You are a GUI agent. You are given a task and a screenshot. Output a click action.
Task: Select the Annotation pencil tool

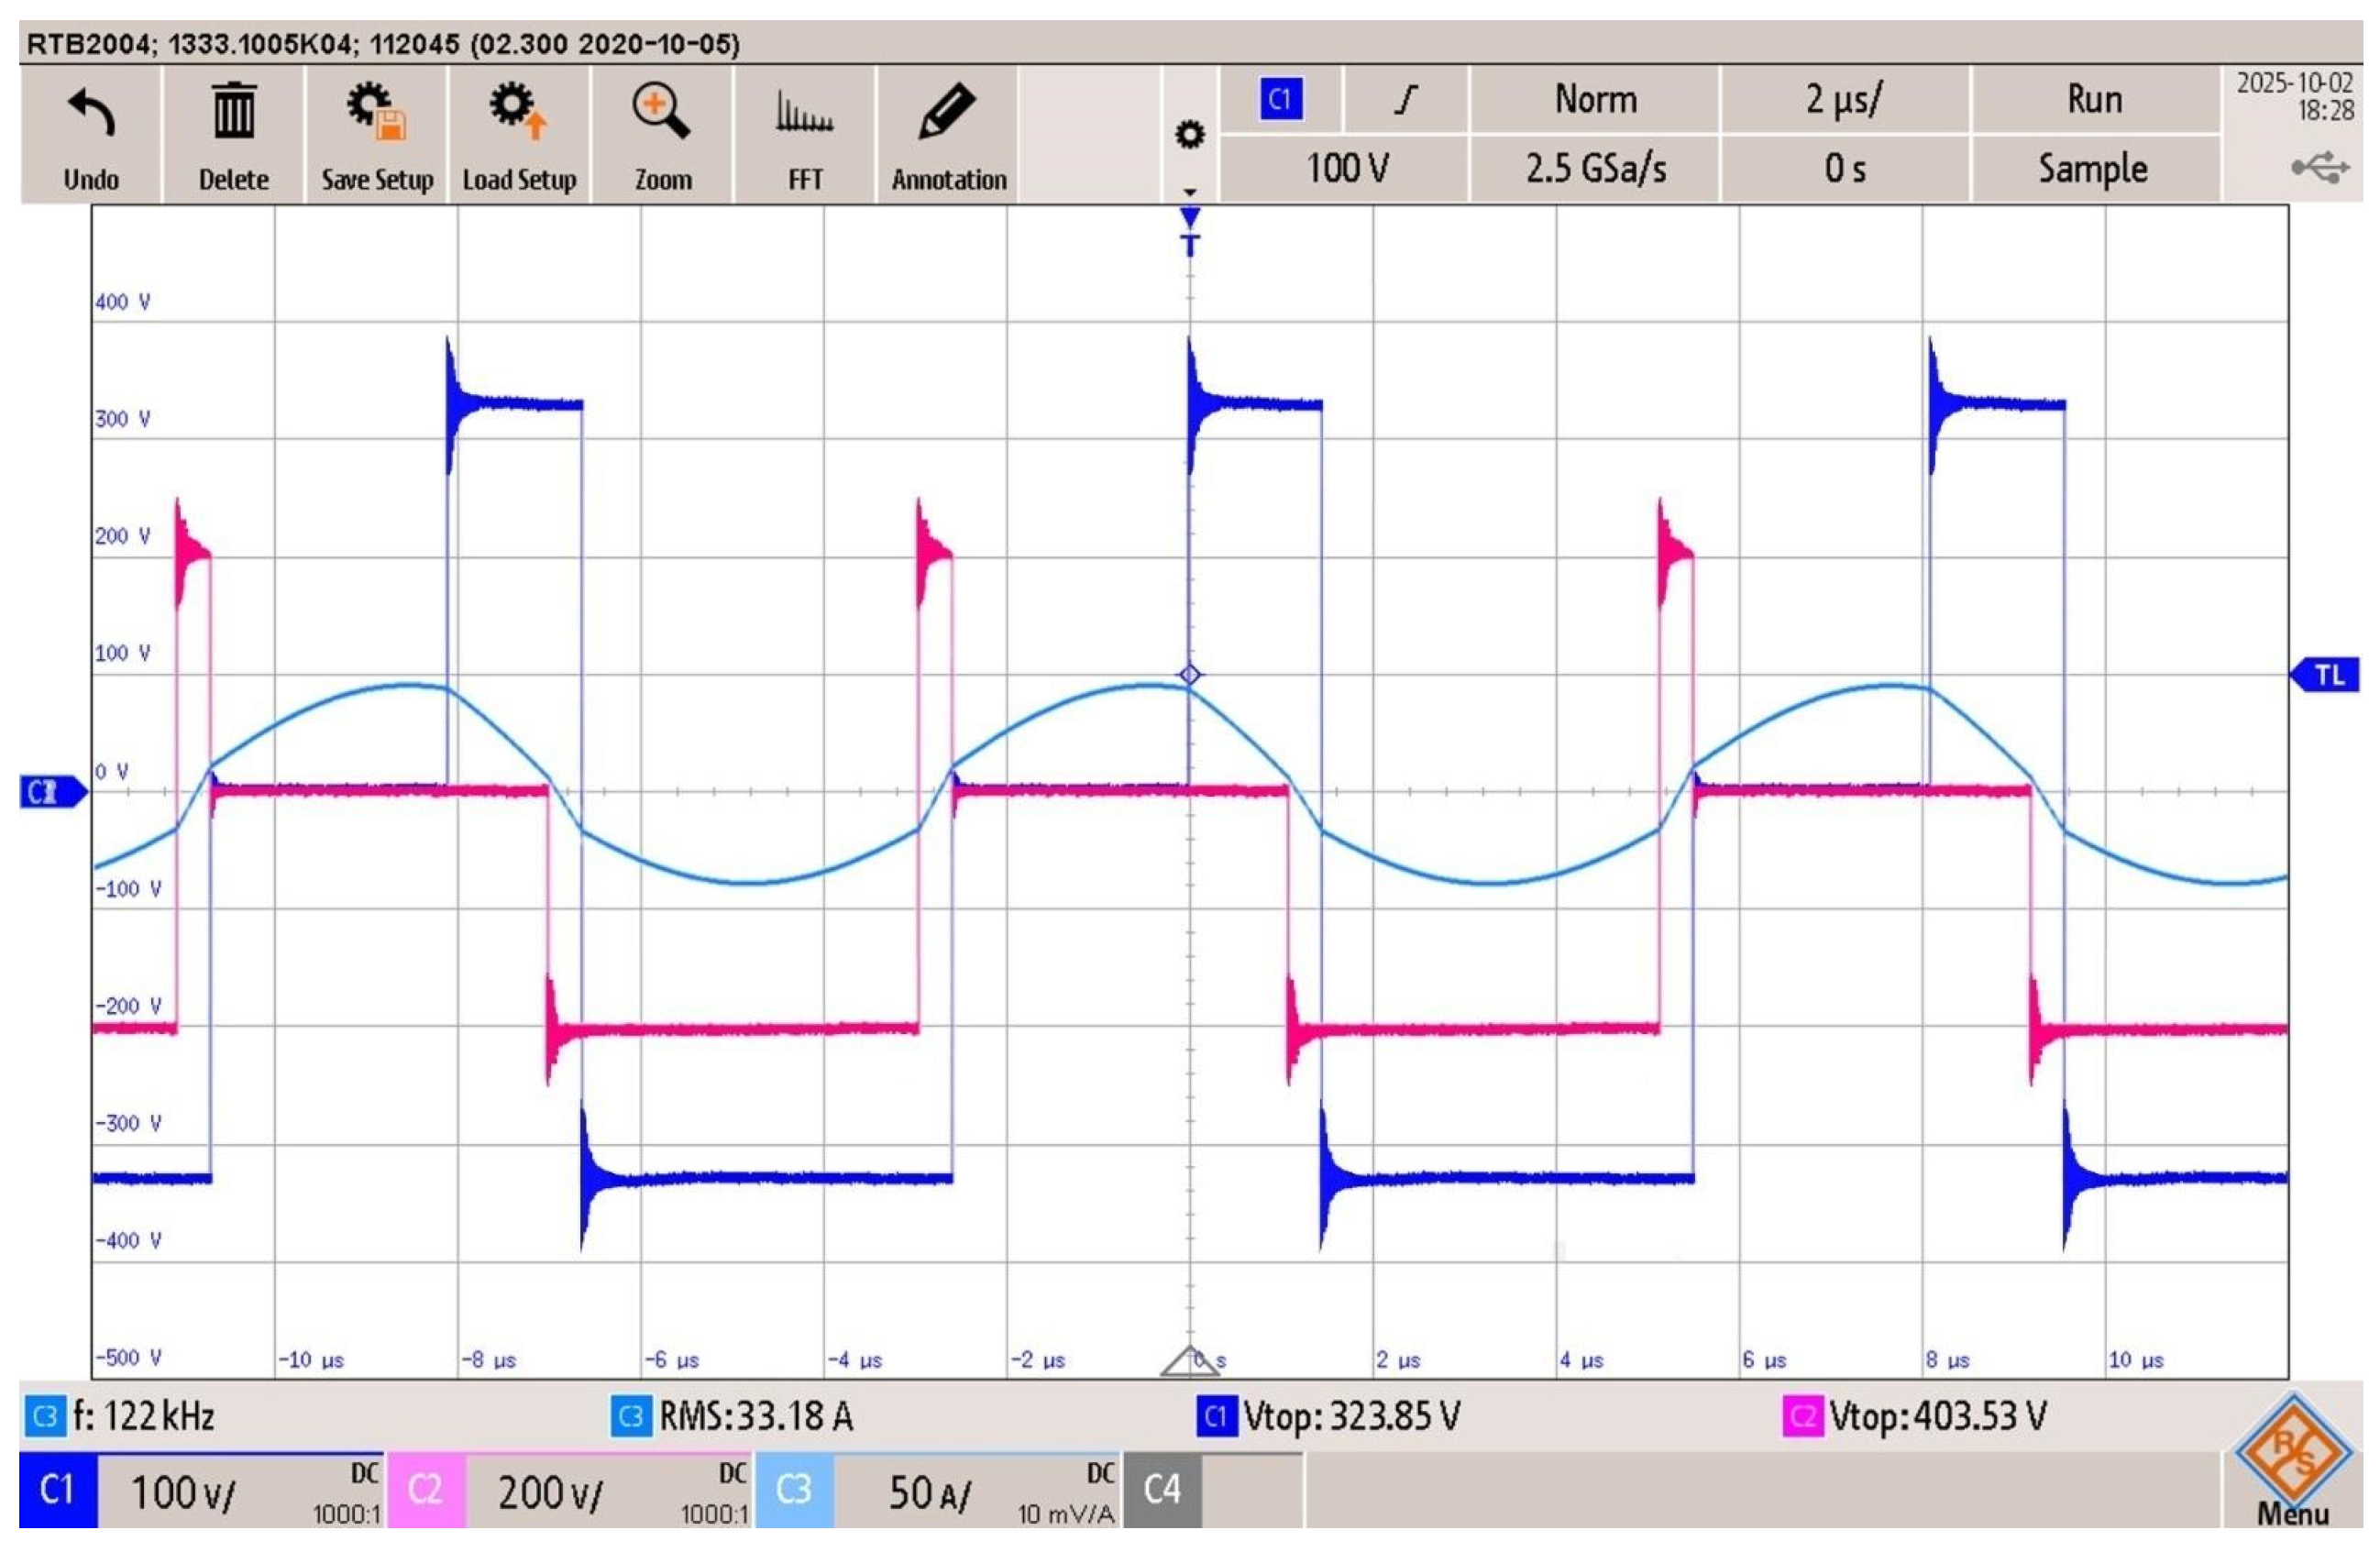click(947, 112)
